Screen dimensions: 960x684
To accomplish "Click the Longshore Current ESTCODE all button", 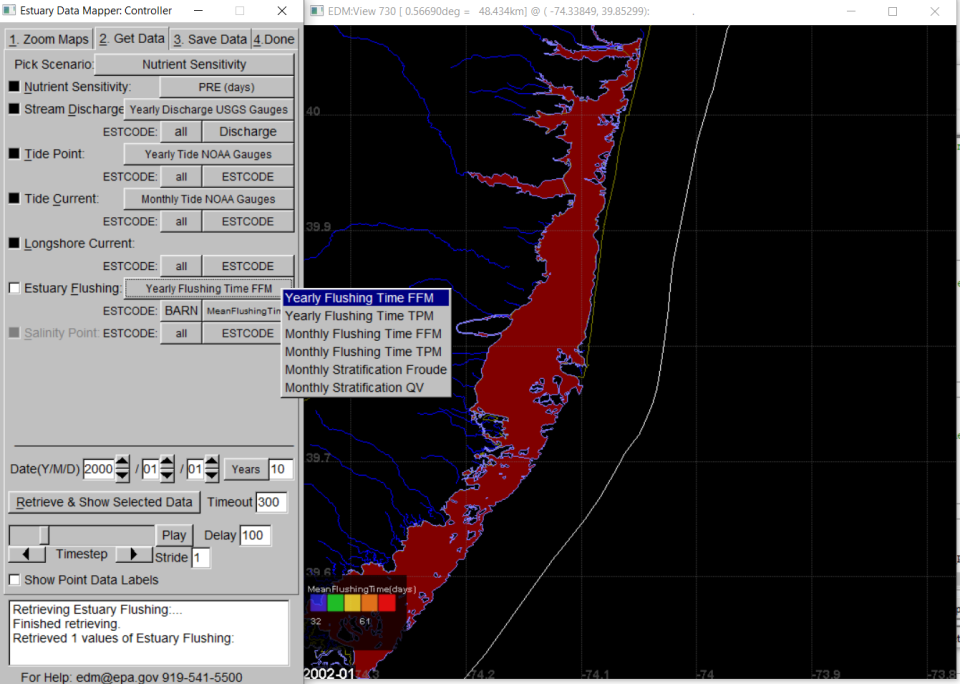I will tap(181, 266).
